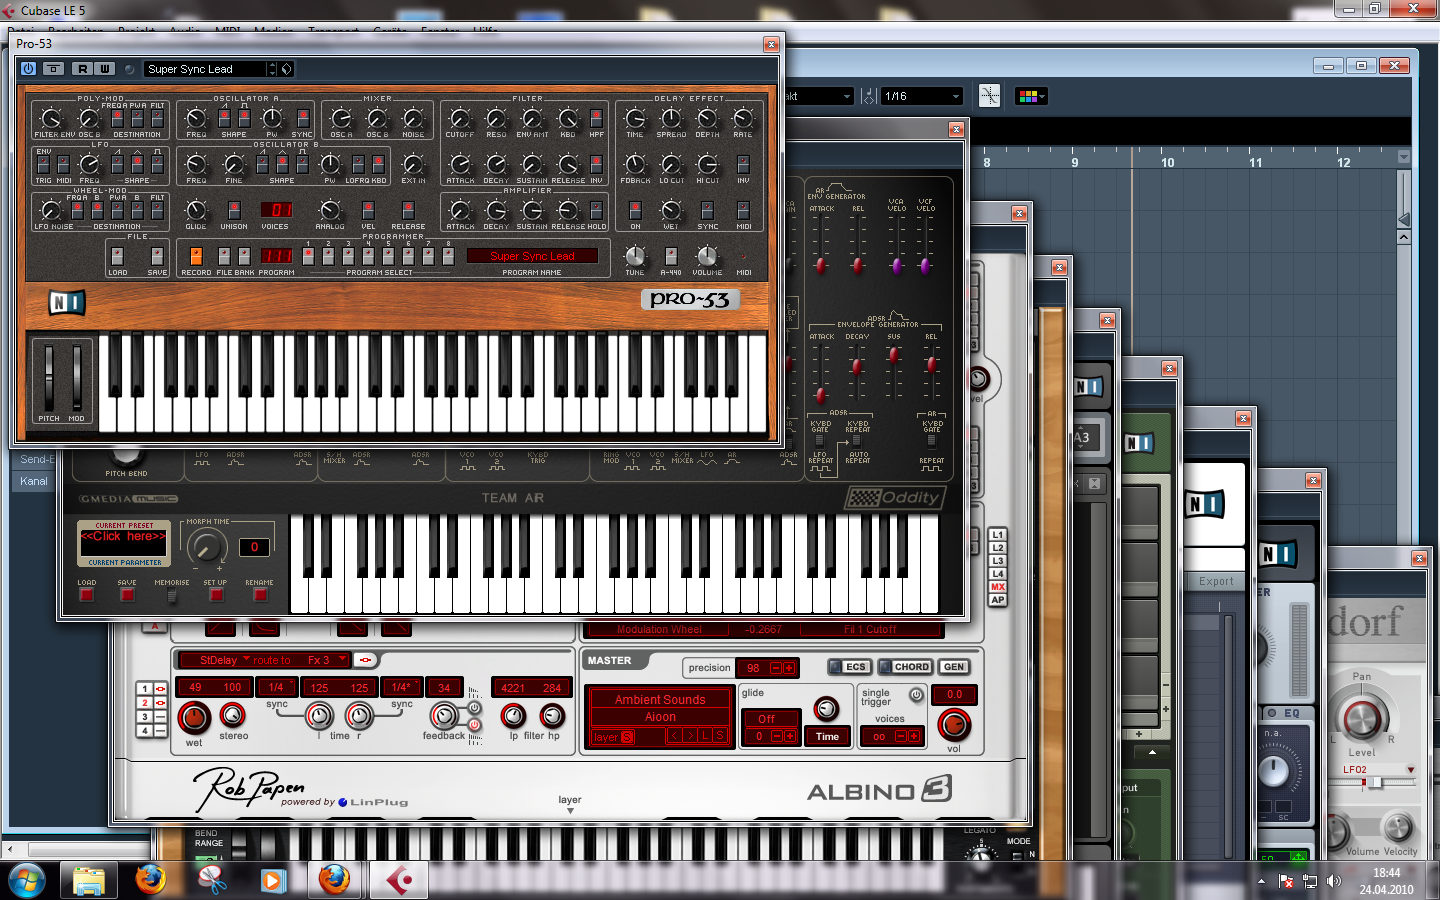Toggle Albino single trigger button
The height and width of the screenshot is (900, 1440).
click(916, 694)
